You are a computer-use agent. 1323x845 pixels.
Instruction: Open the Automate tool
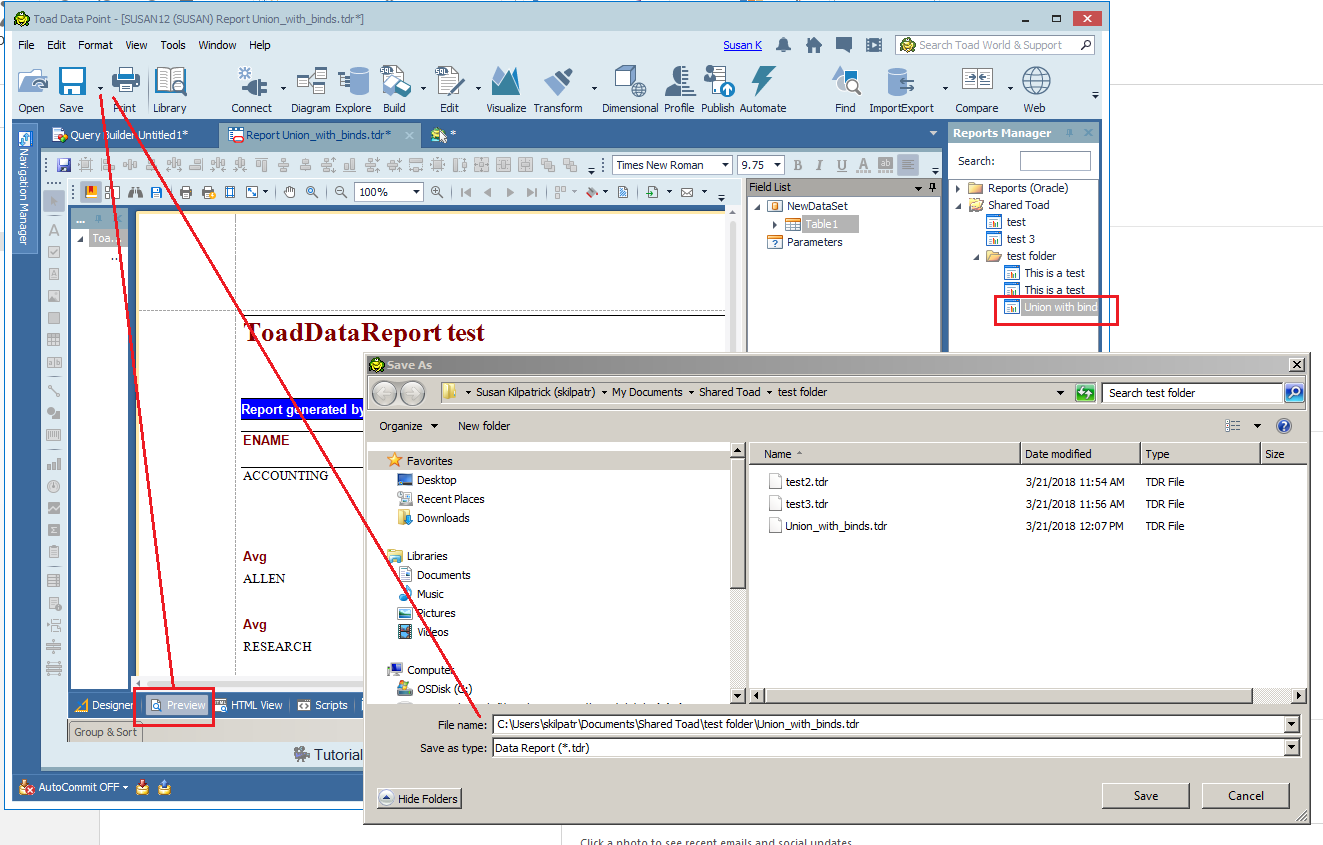tap(763, 90)
